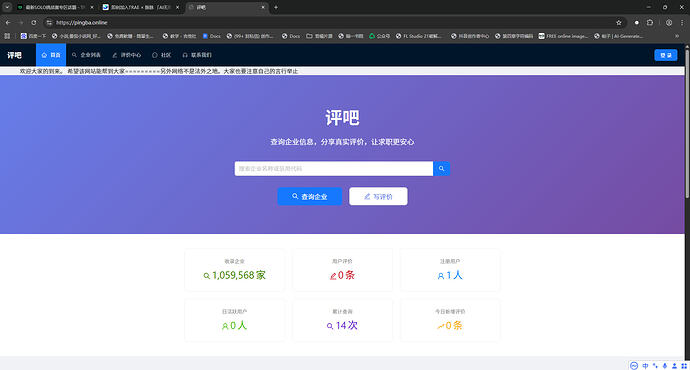Open the green triangle icon bookmark
The width and height of the screenshot is (690, 370).
pyautogui.click(x=379, y=36)
